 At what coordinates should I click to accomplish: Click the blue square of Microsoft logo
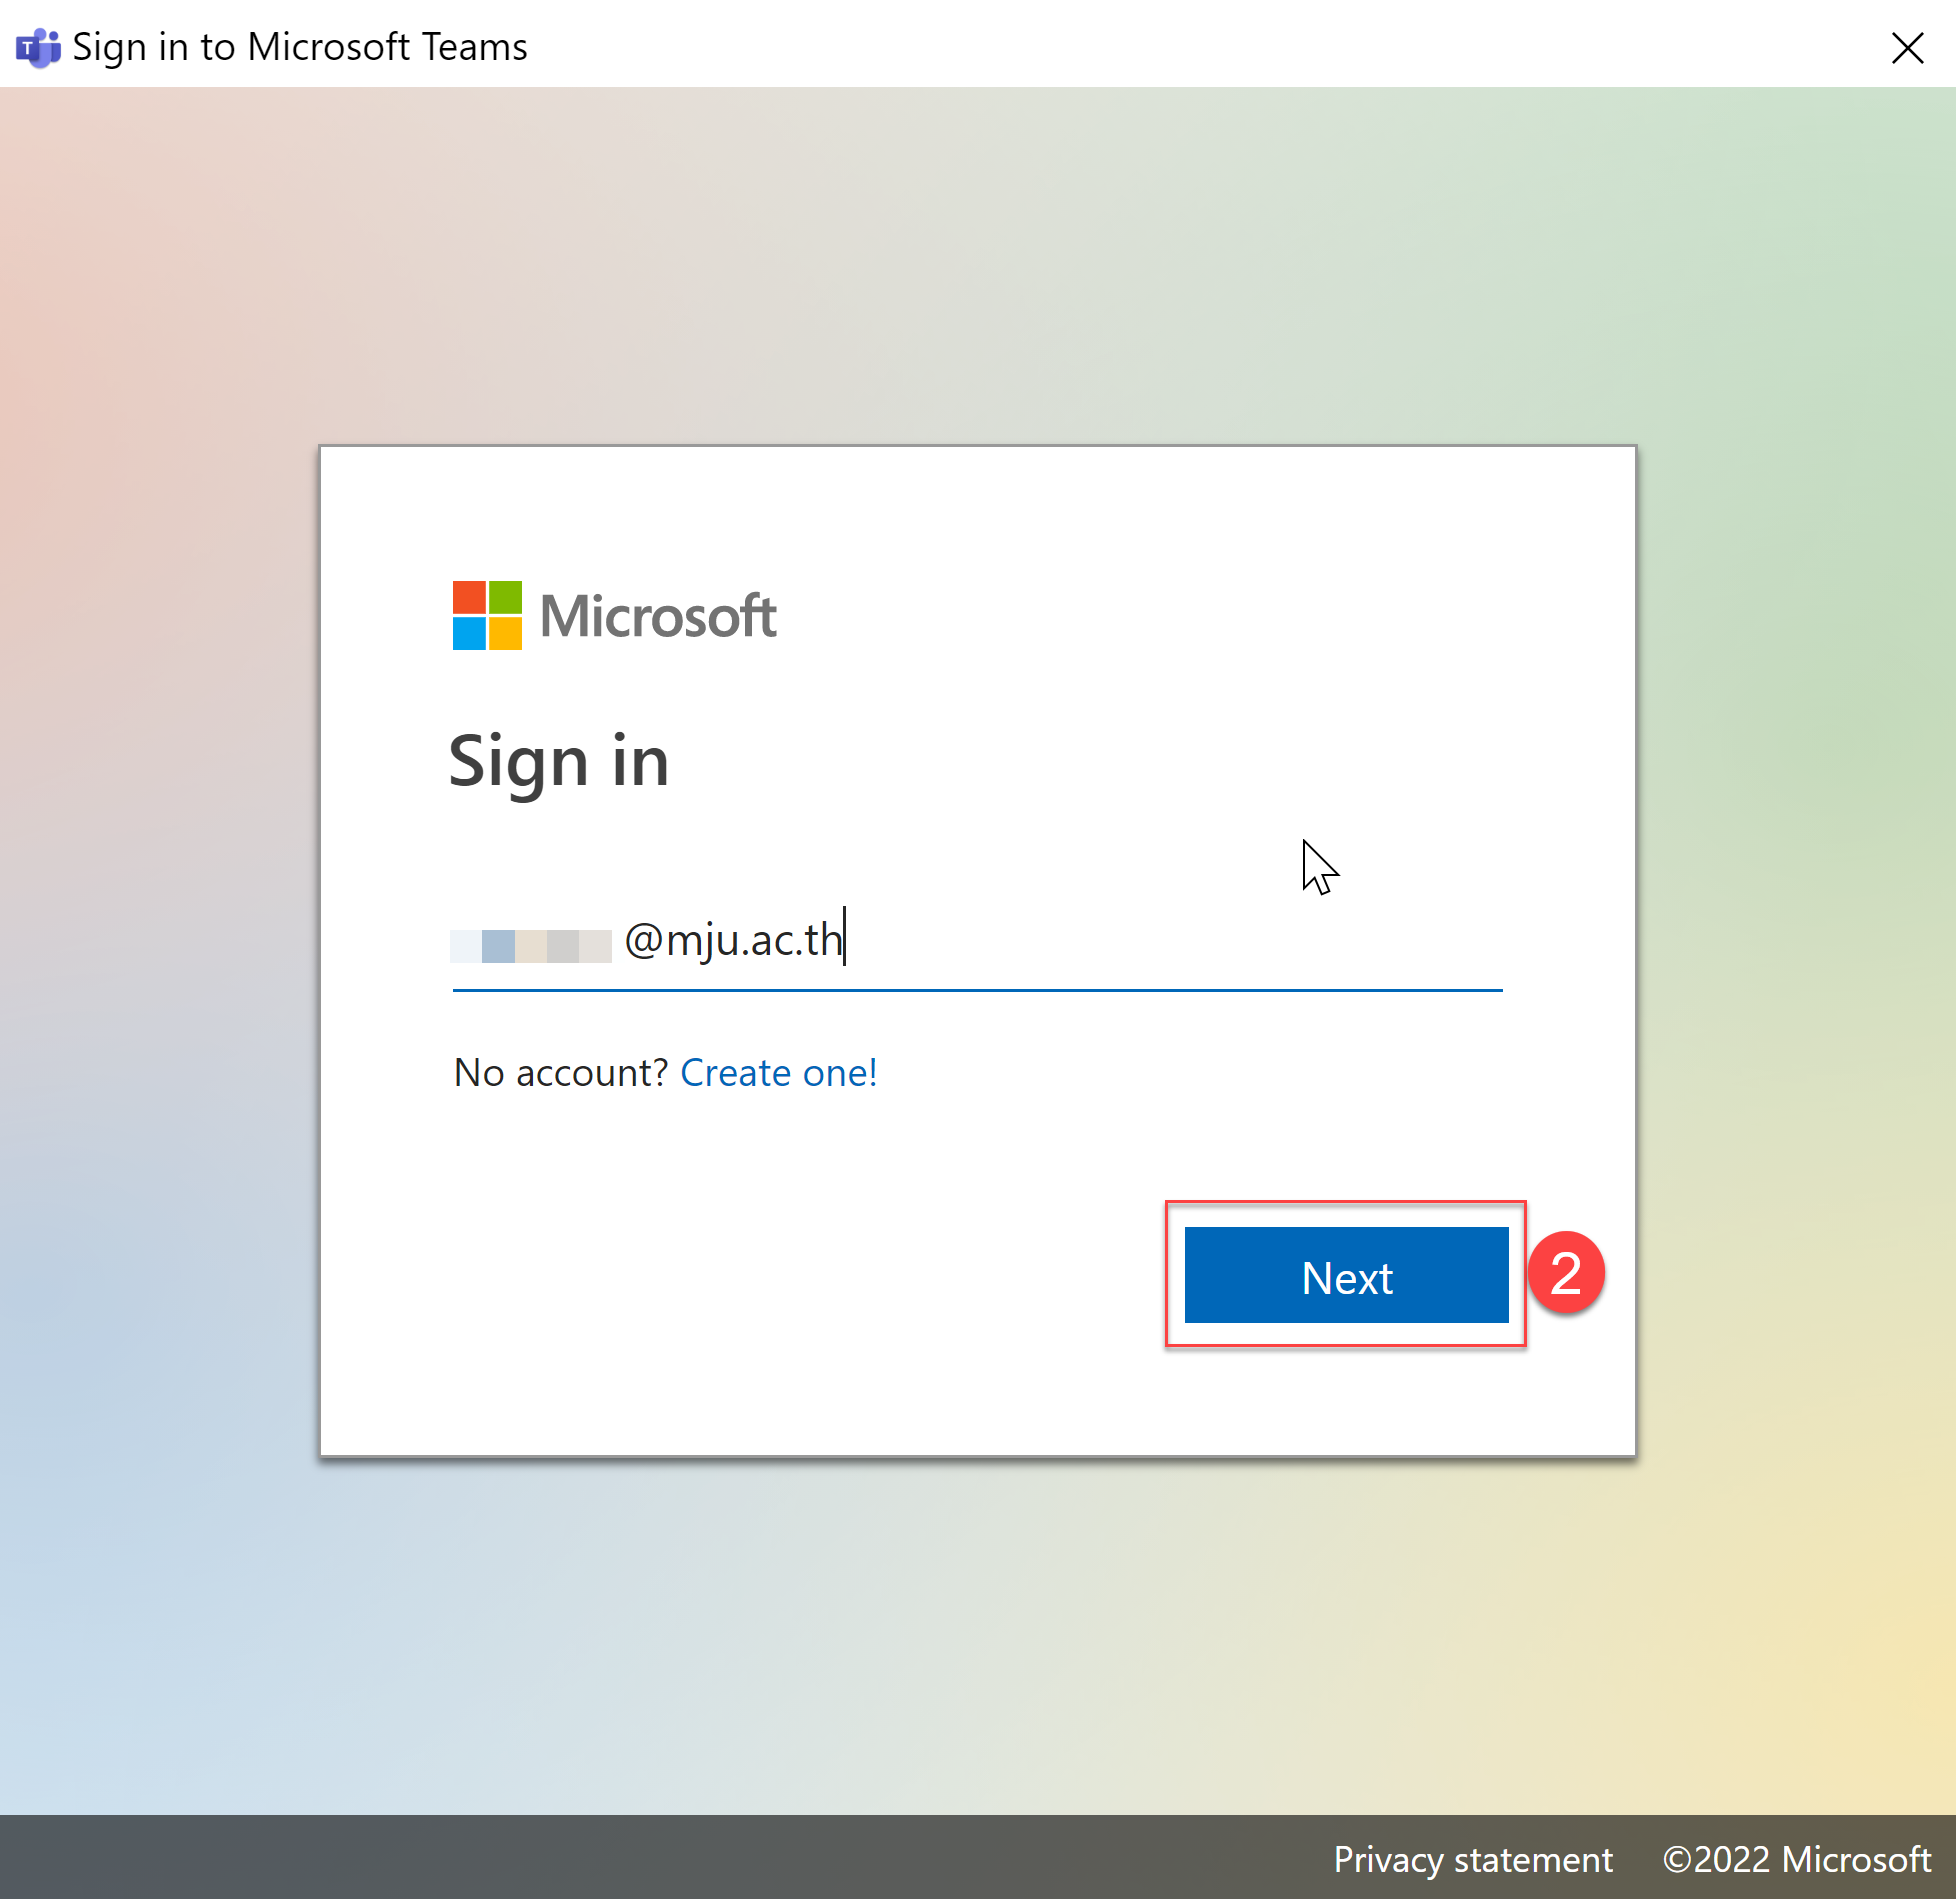pos(469,633)
